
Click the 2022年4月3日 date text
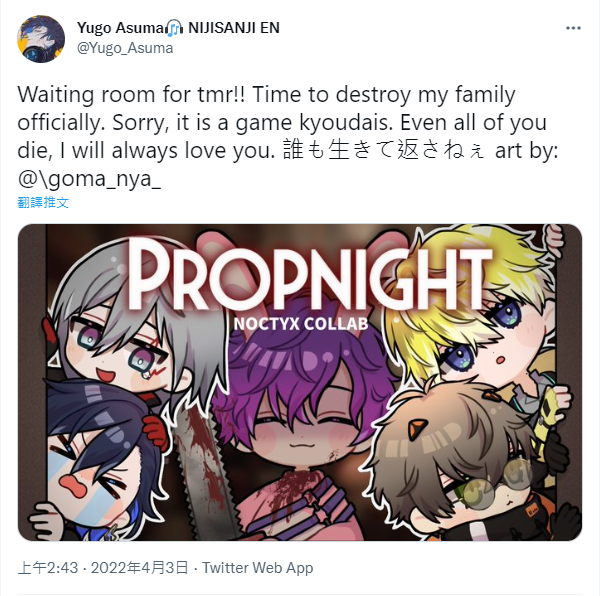[x=140, y=568]
